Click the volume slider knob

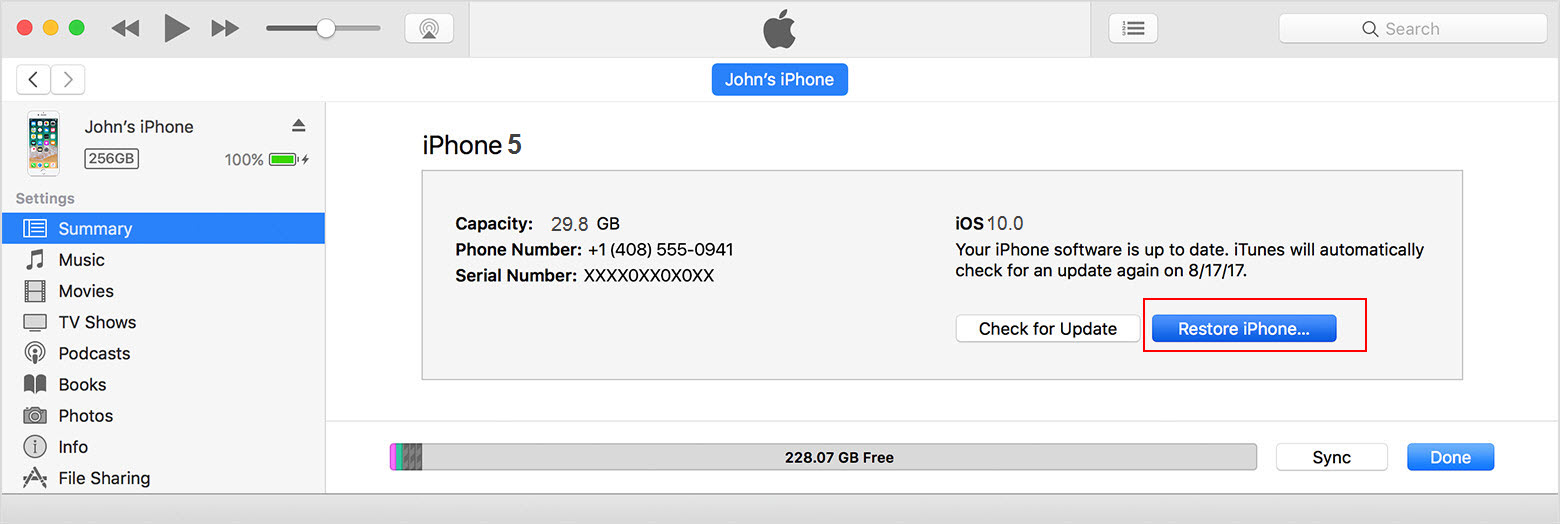pos(326,28)
